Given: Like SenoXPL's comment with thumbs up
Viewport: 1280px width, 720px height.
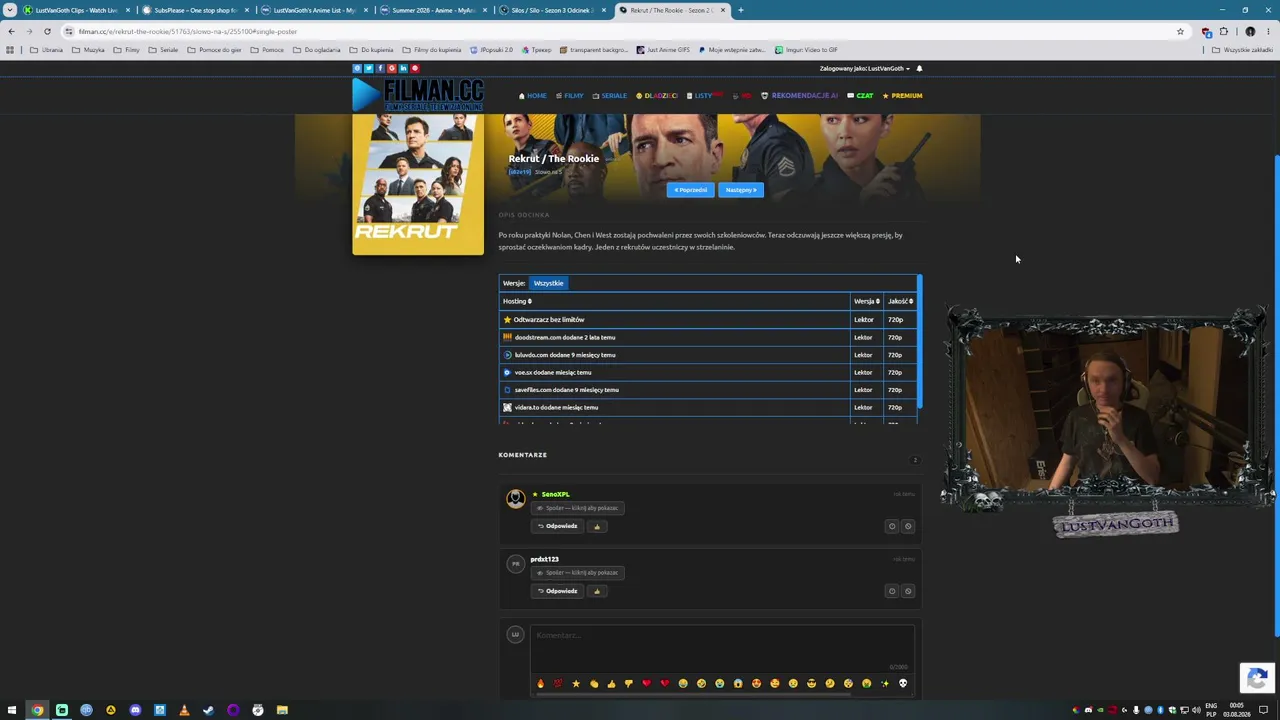Looking at the screenshot, I should tap(597, 526).
